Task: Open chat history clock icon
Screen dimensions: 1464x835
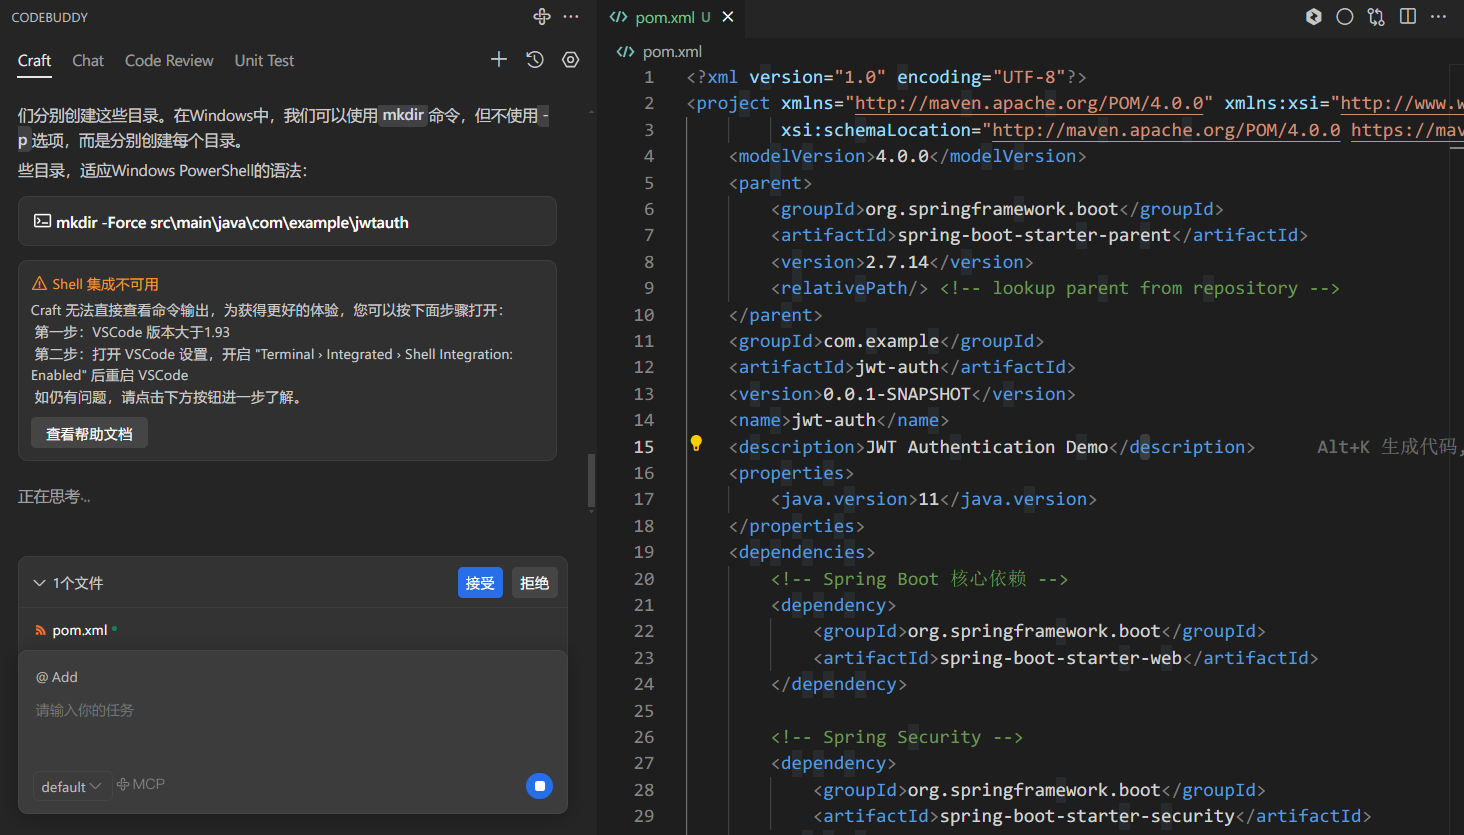Action: pyautogui.click(x=535, y=60)
